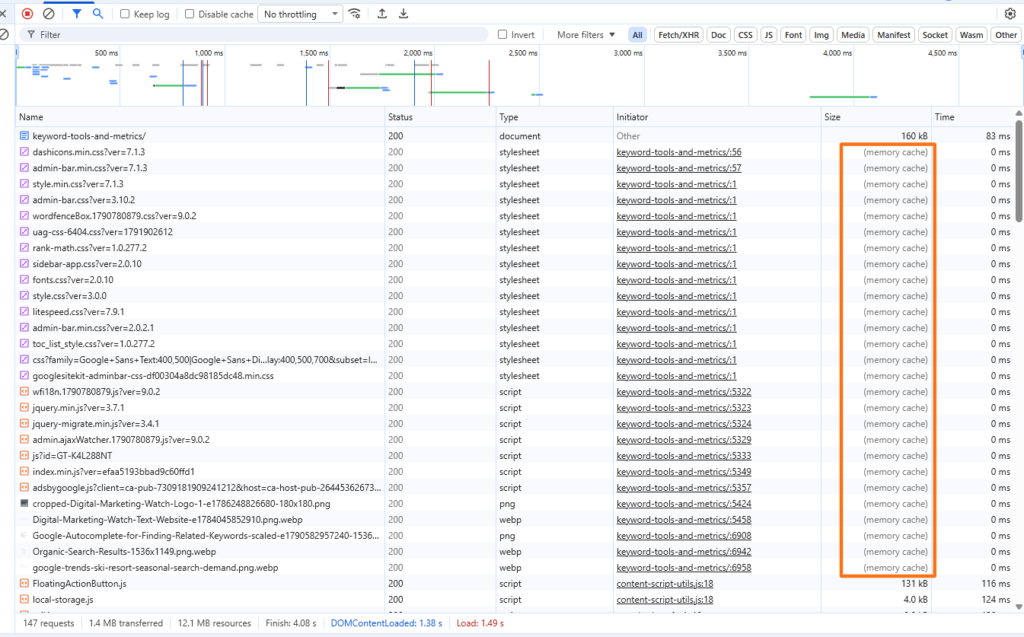Filter by Wasm requests

[971, 35]
